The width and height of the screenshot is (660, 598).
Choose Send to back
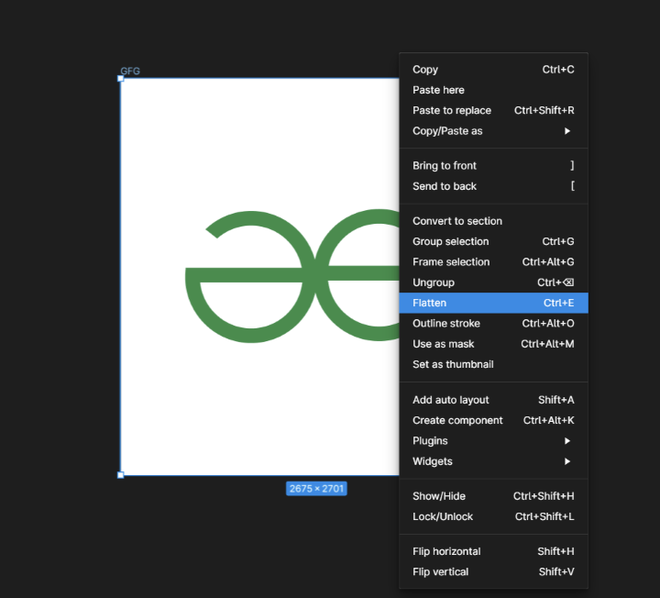[493, 186]
